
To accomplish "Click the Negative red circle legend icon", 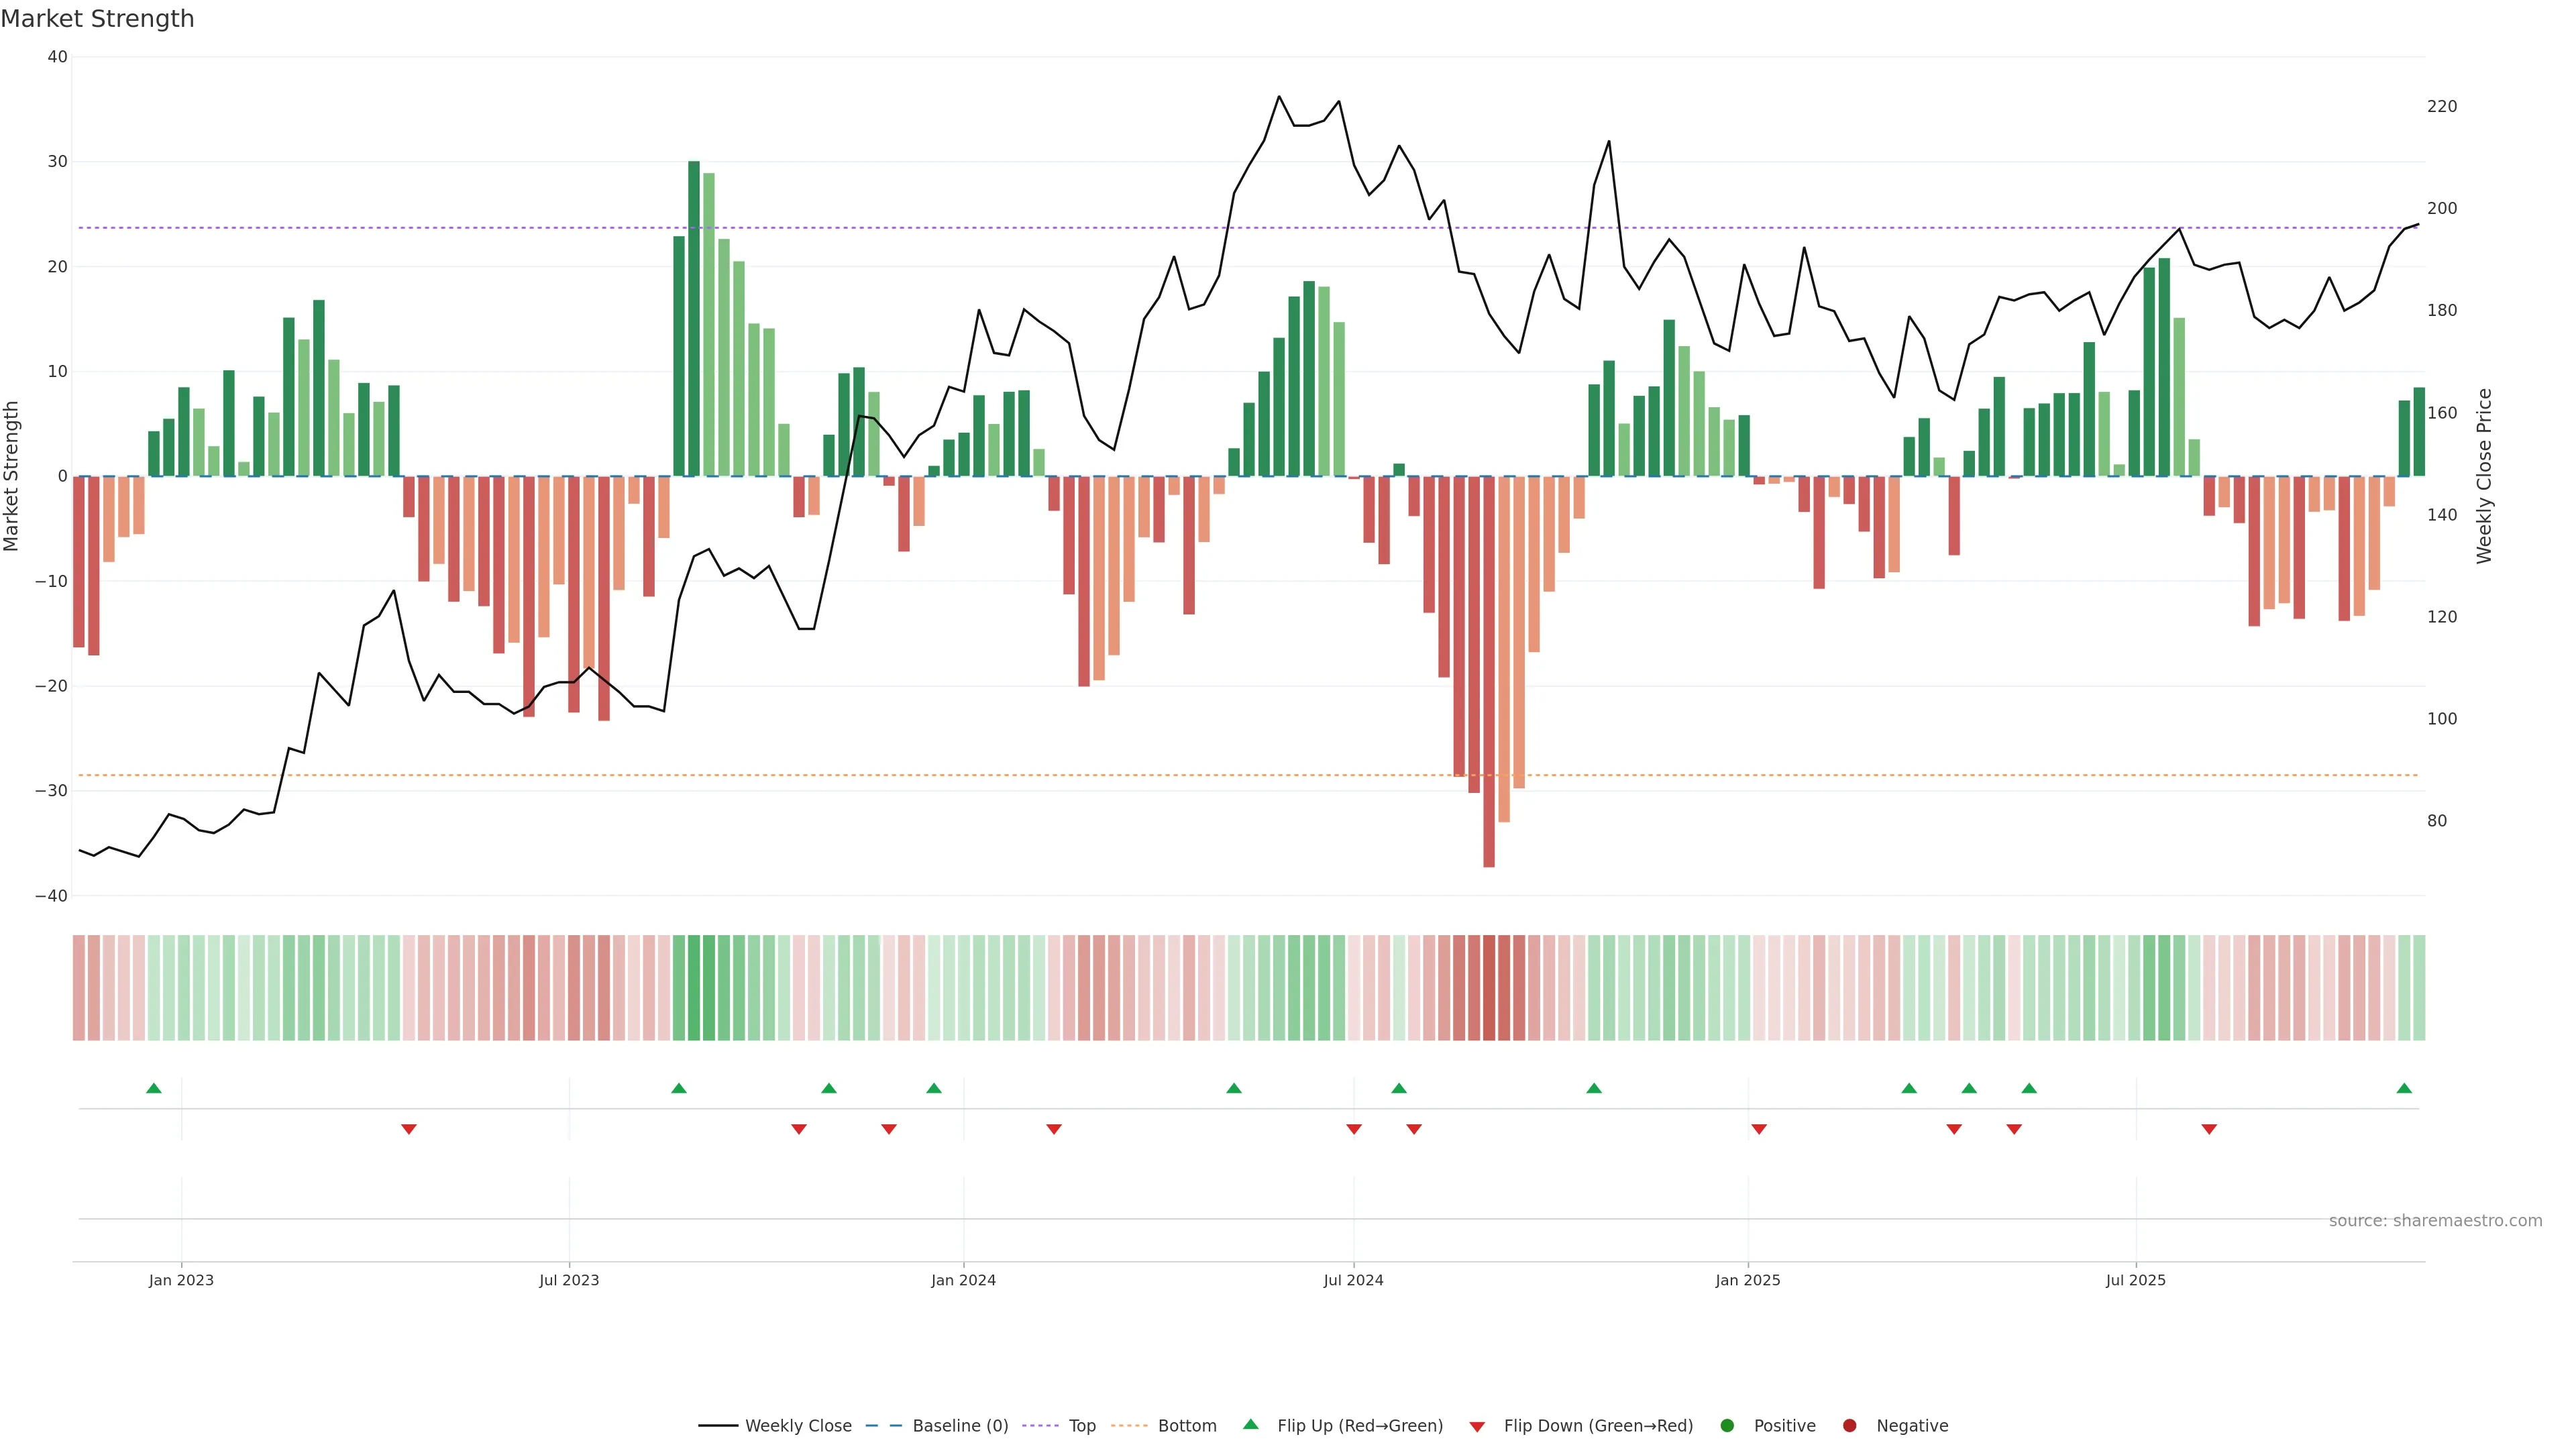I will point(1849,1426).
